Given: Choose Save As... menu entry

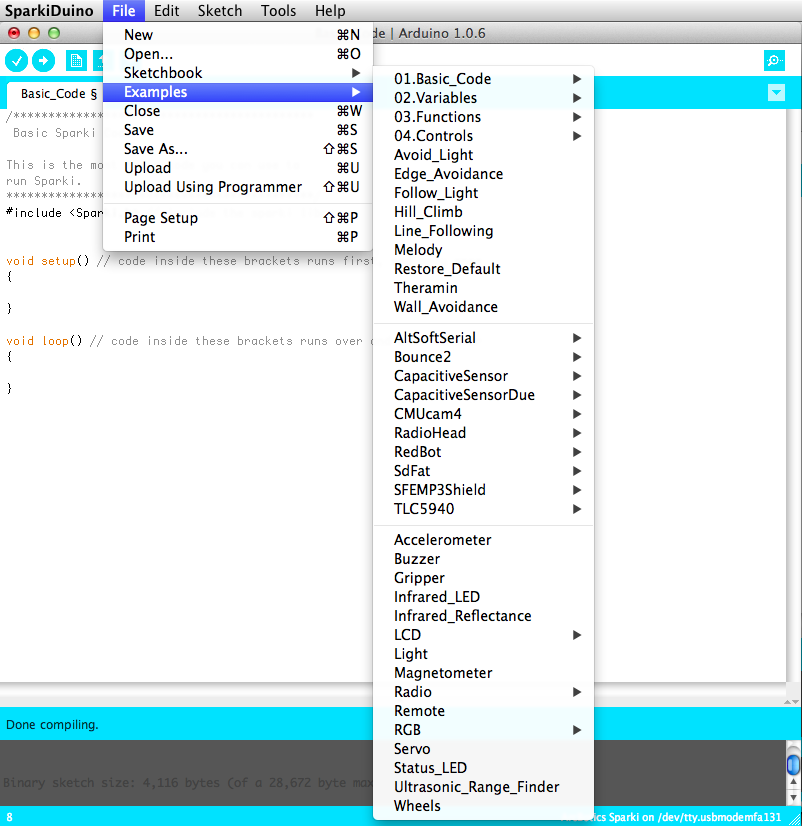Looking at the screenshot, I should coord(238,149).
